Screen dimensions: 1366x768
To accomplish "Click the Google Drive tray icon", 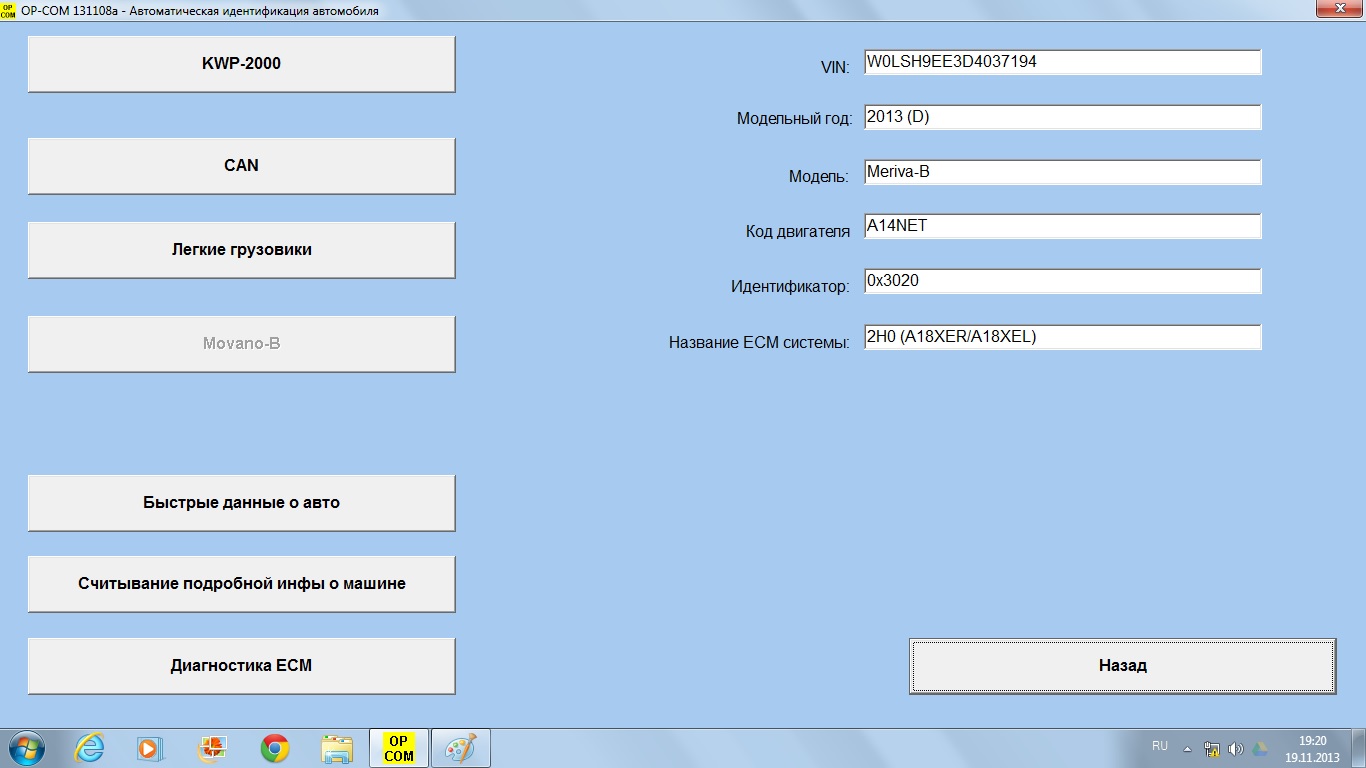I will pyautogui.click(x=1260, y=748).
